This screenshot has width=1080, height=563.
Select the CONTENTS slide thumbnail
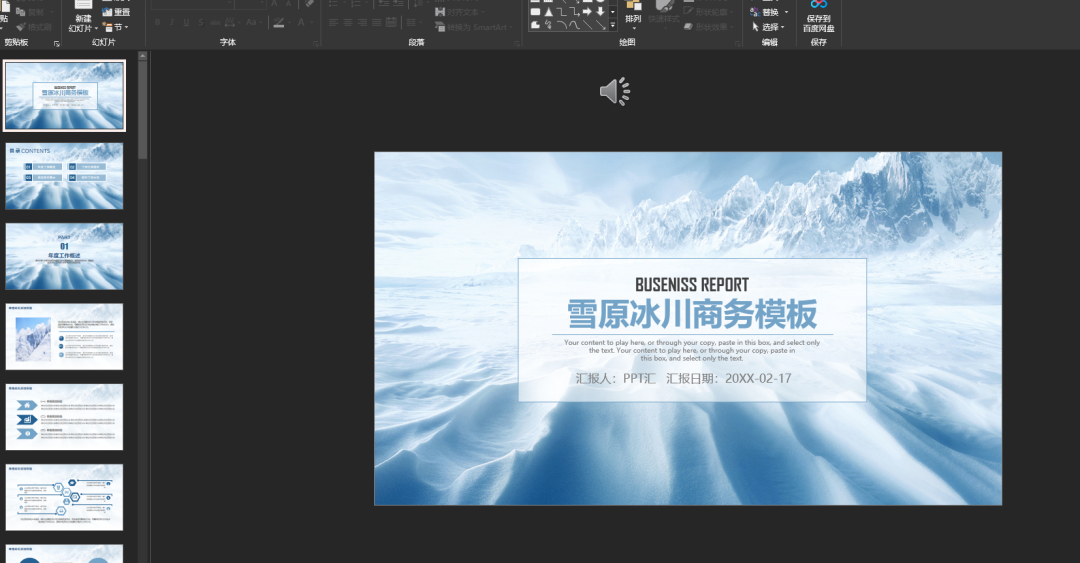[x=64, y=176]
